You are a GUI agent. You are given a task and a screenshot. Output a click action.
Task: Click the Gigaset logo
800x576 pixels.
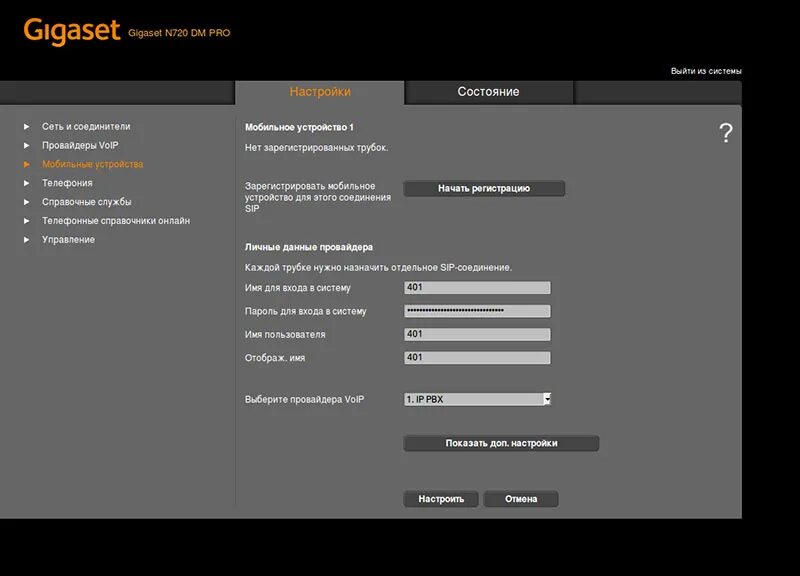click(x=71, y=32)
